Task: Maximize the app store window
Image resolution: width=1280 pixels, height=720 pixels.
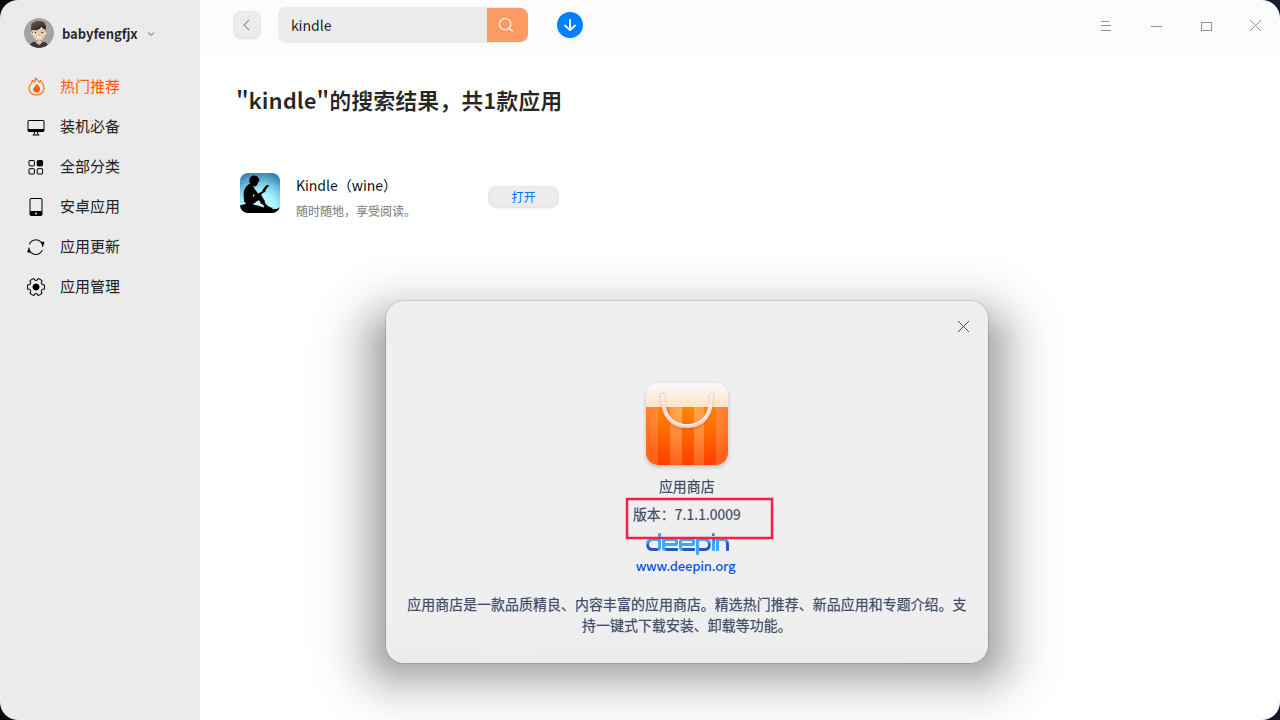Action: [x=1206, y=26]
